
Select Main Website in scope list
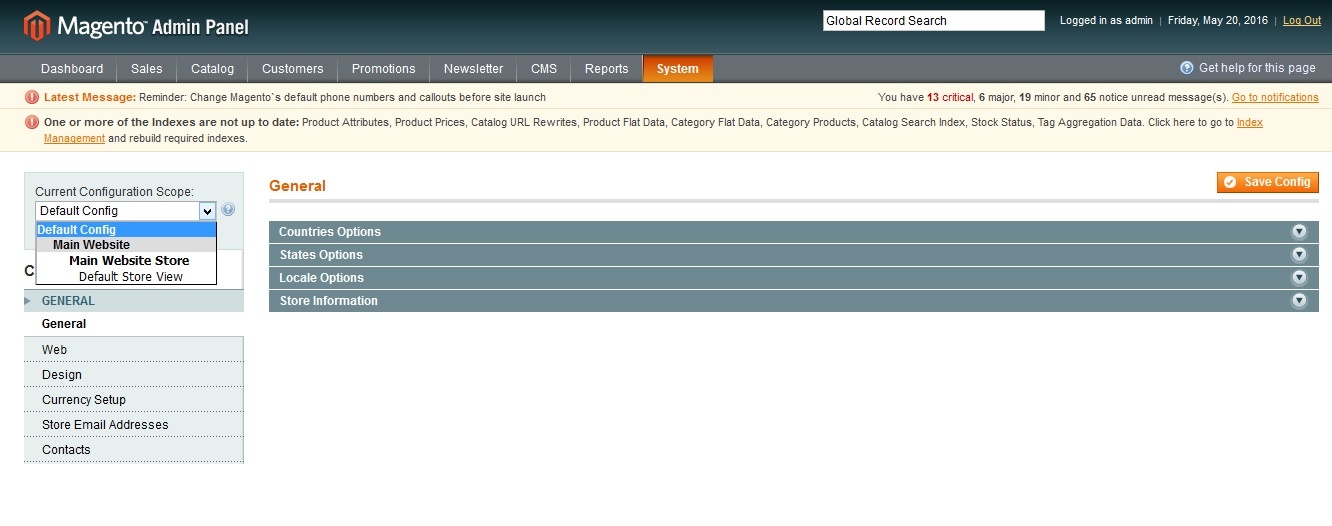pos(126,245)
